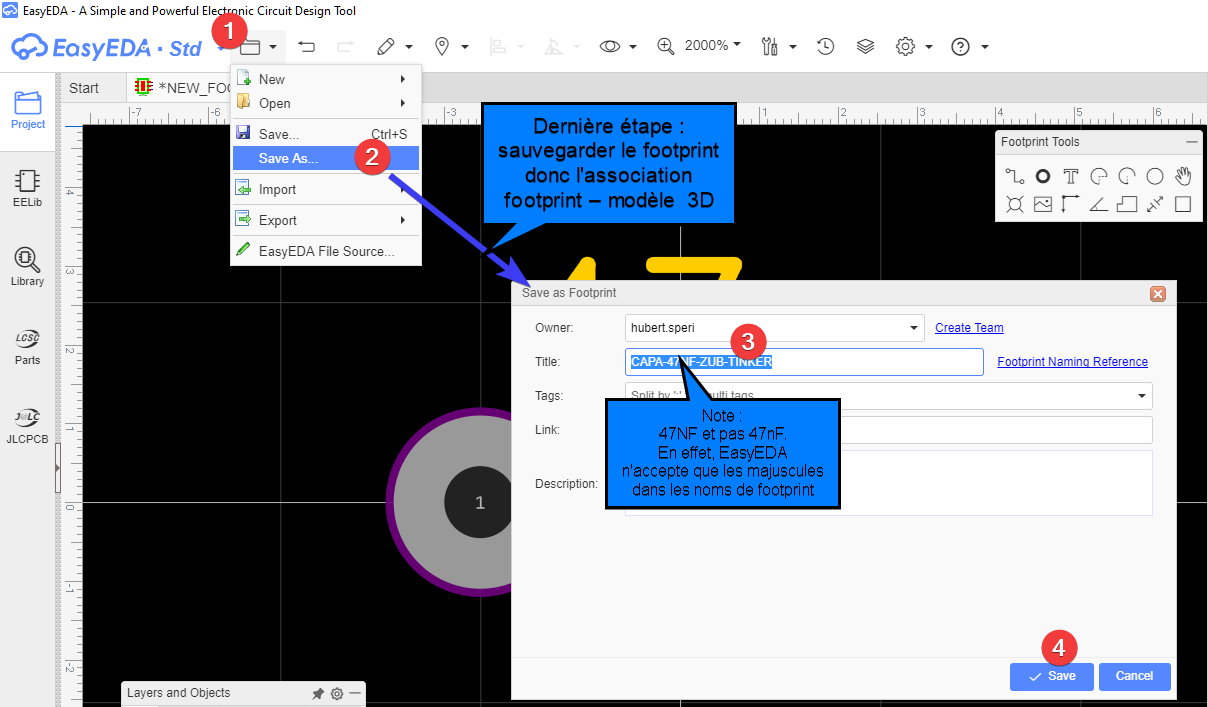This screenshot has height=707, width=1208.
Task: Click the zoom magnifier icon
Action: (666, 46)
